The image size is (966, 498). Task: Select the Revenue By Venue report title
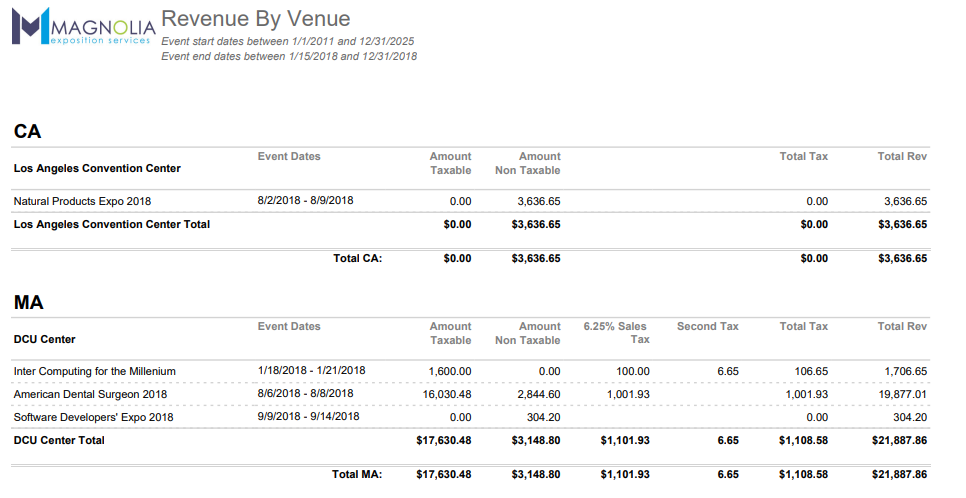tap(255, 18)
